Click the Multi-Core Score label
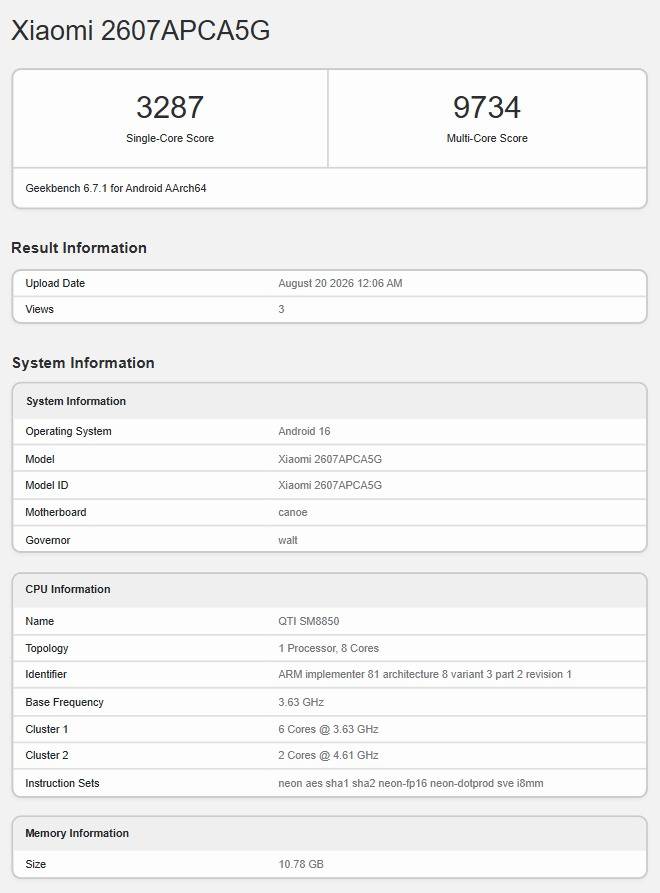 [x=487, y=138]
